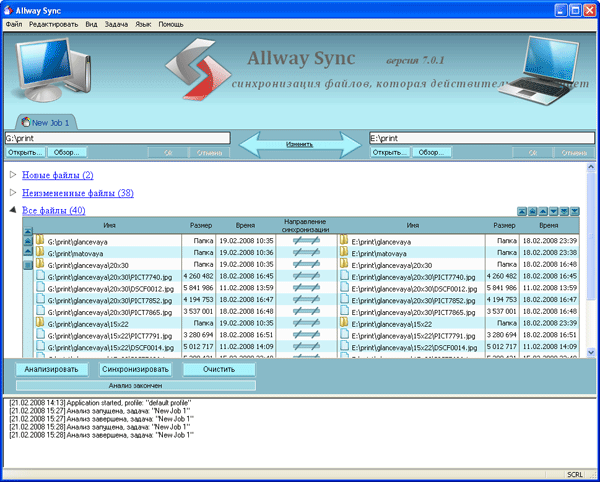This screenshot has width=600, height=482.
Task: Click Открыть... under the E:\print field
Action: click(390, 153)
